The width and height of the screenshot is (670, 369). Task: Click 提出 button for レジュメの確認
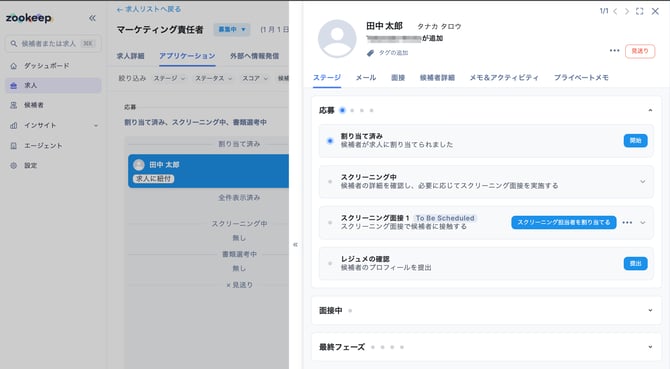point(635,264)
